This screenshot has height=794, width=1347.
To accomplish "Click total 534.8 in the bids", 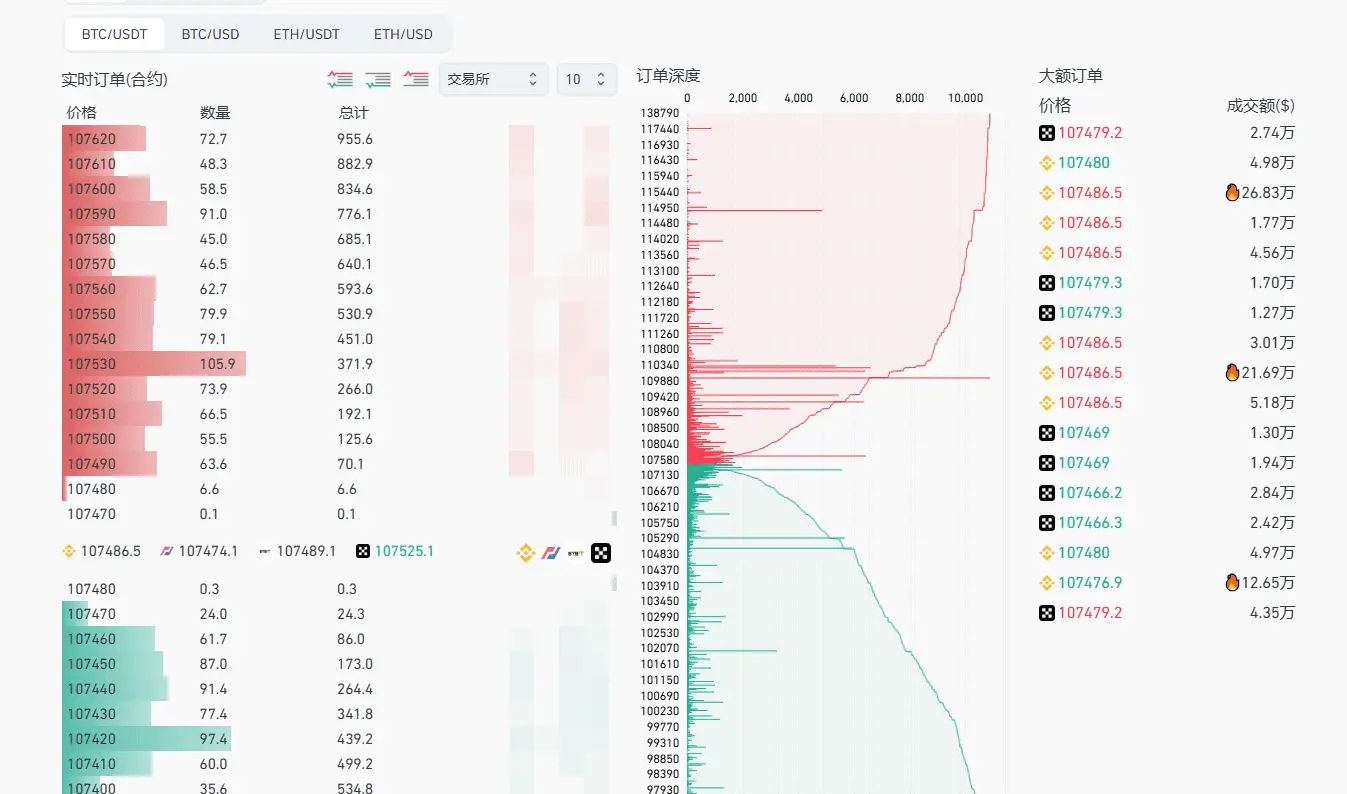I will [x=355, y=788].
